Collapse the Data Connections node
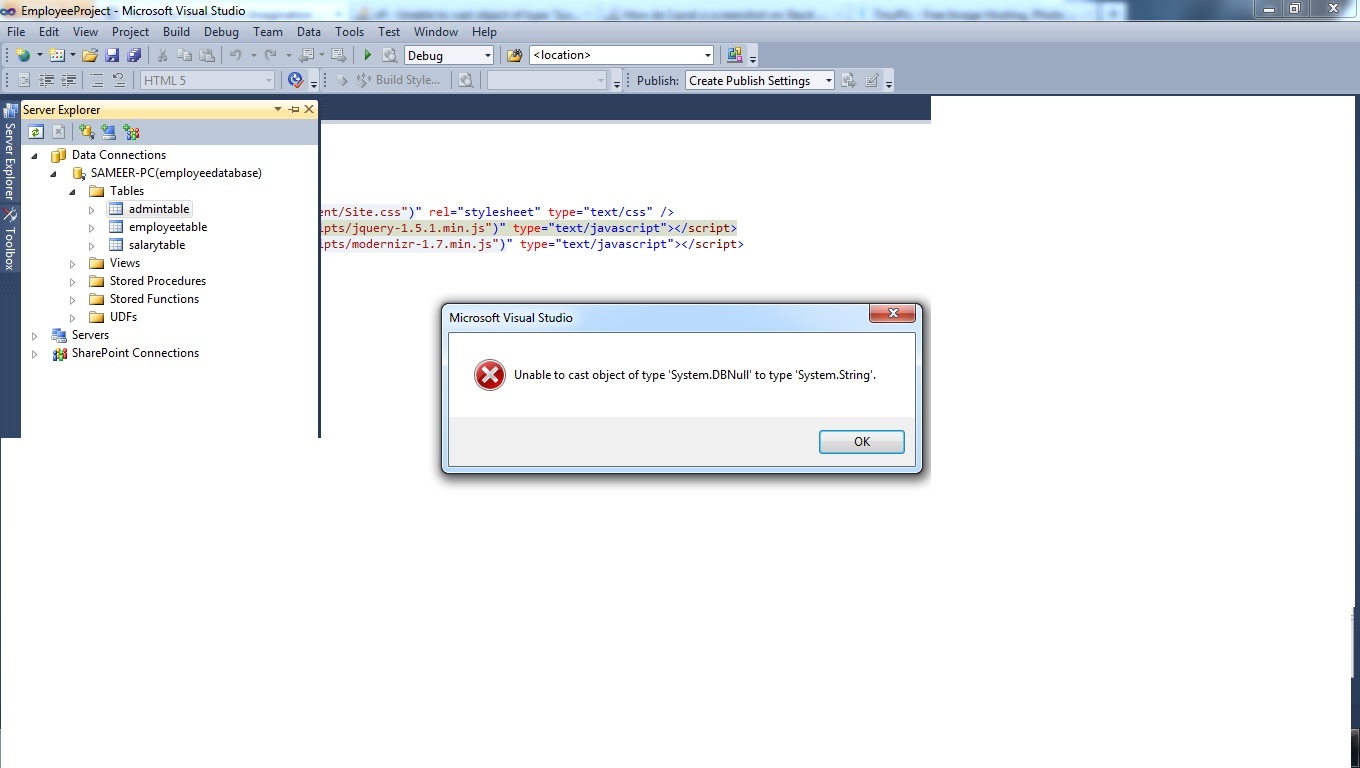 click(35, 155)
